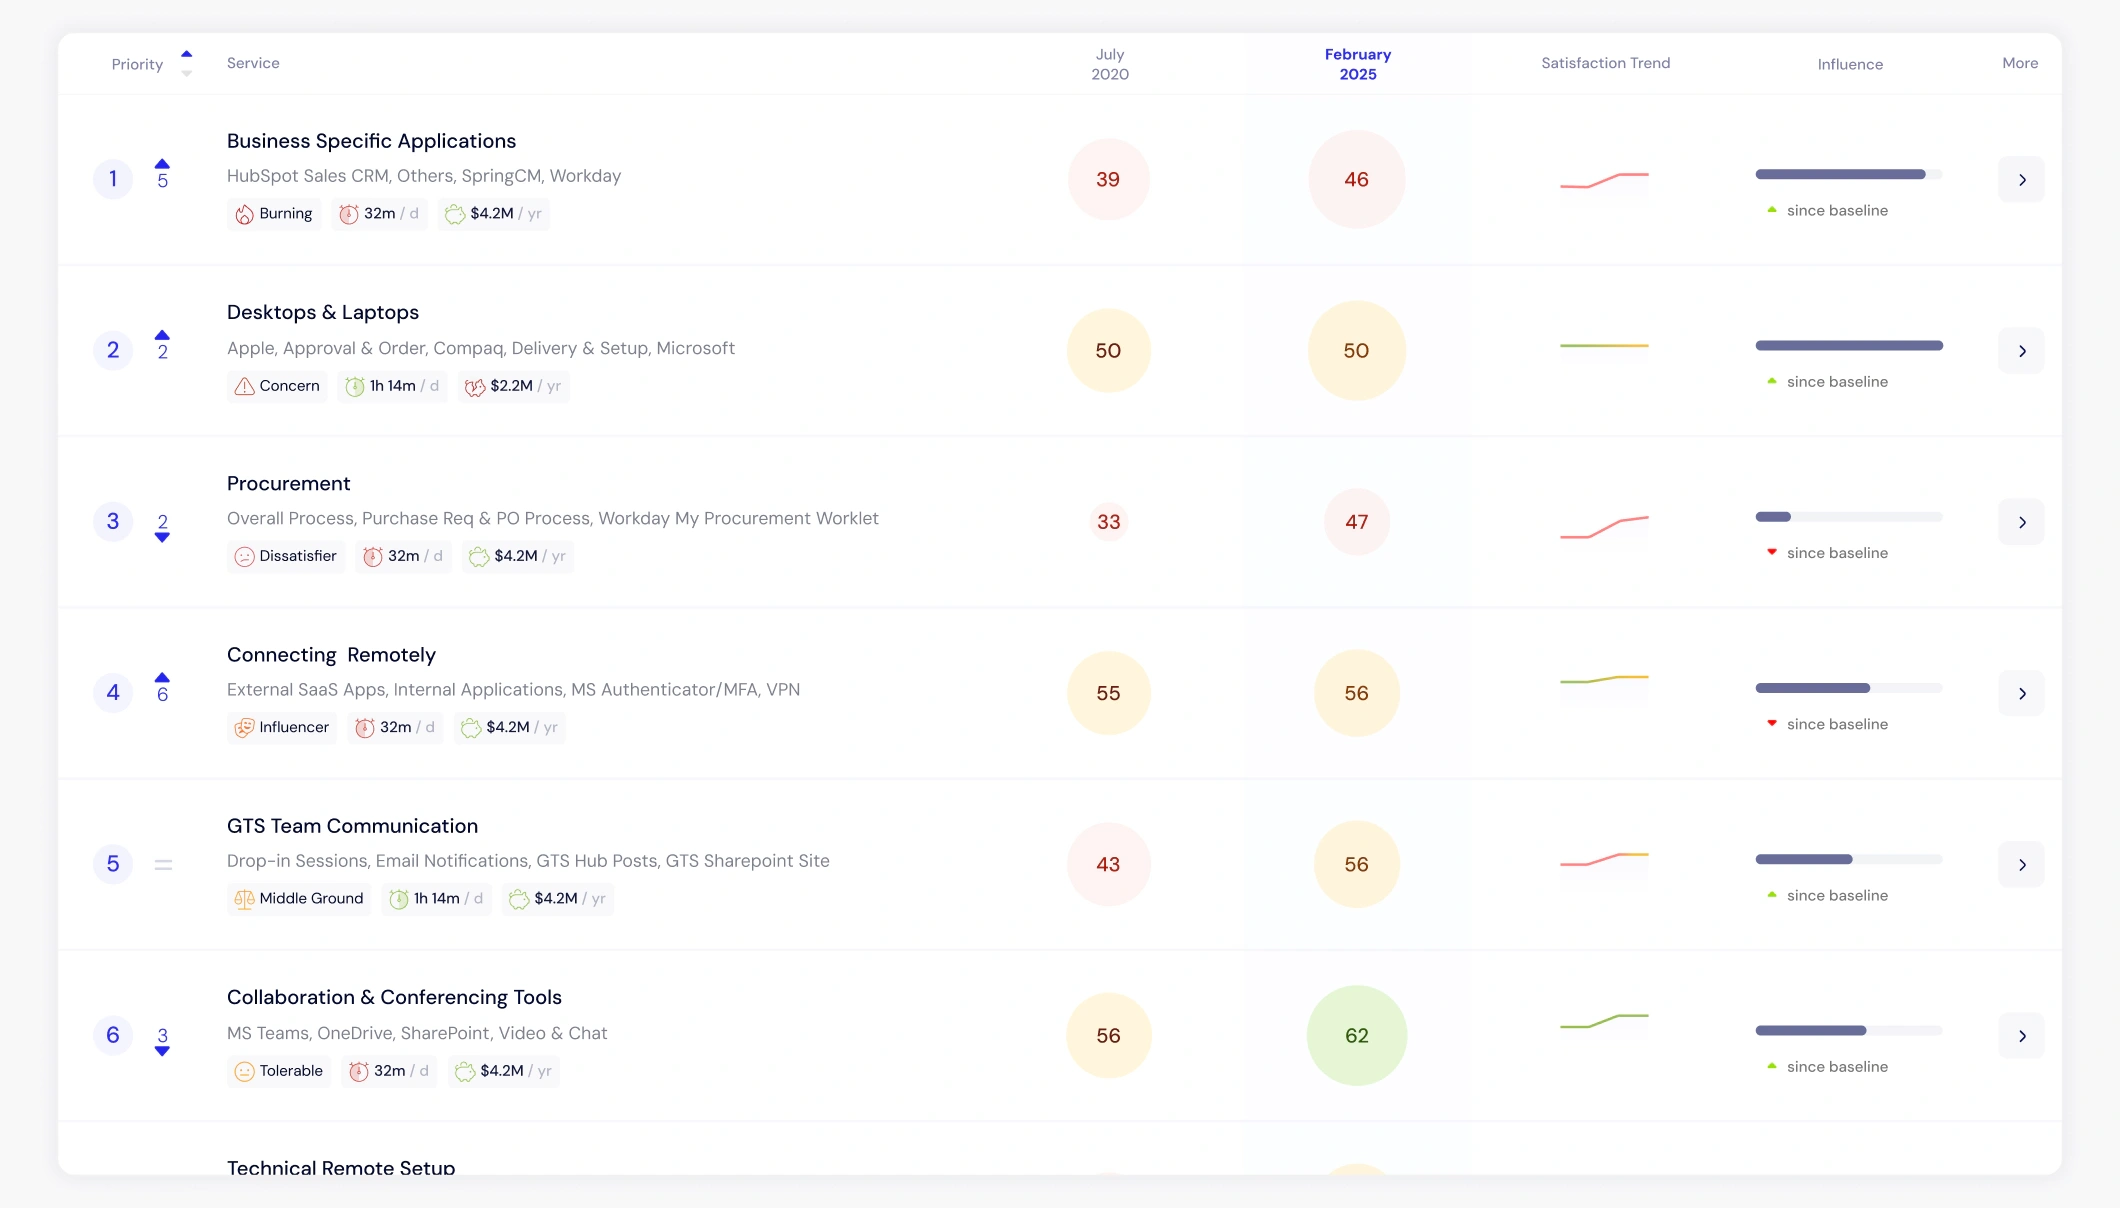Select the July 2020 column header

pyautogui.click(x=1110, y=64)
